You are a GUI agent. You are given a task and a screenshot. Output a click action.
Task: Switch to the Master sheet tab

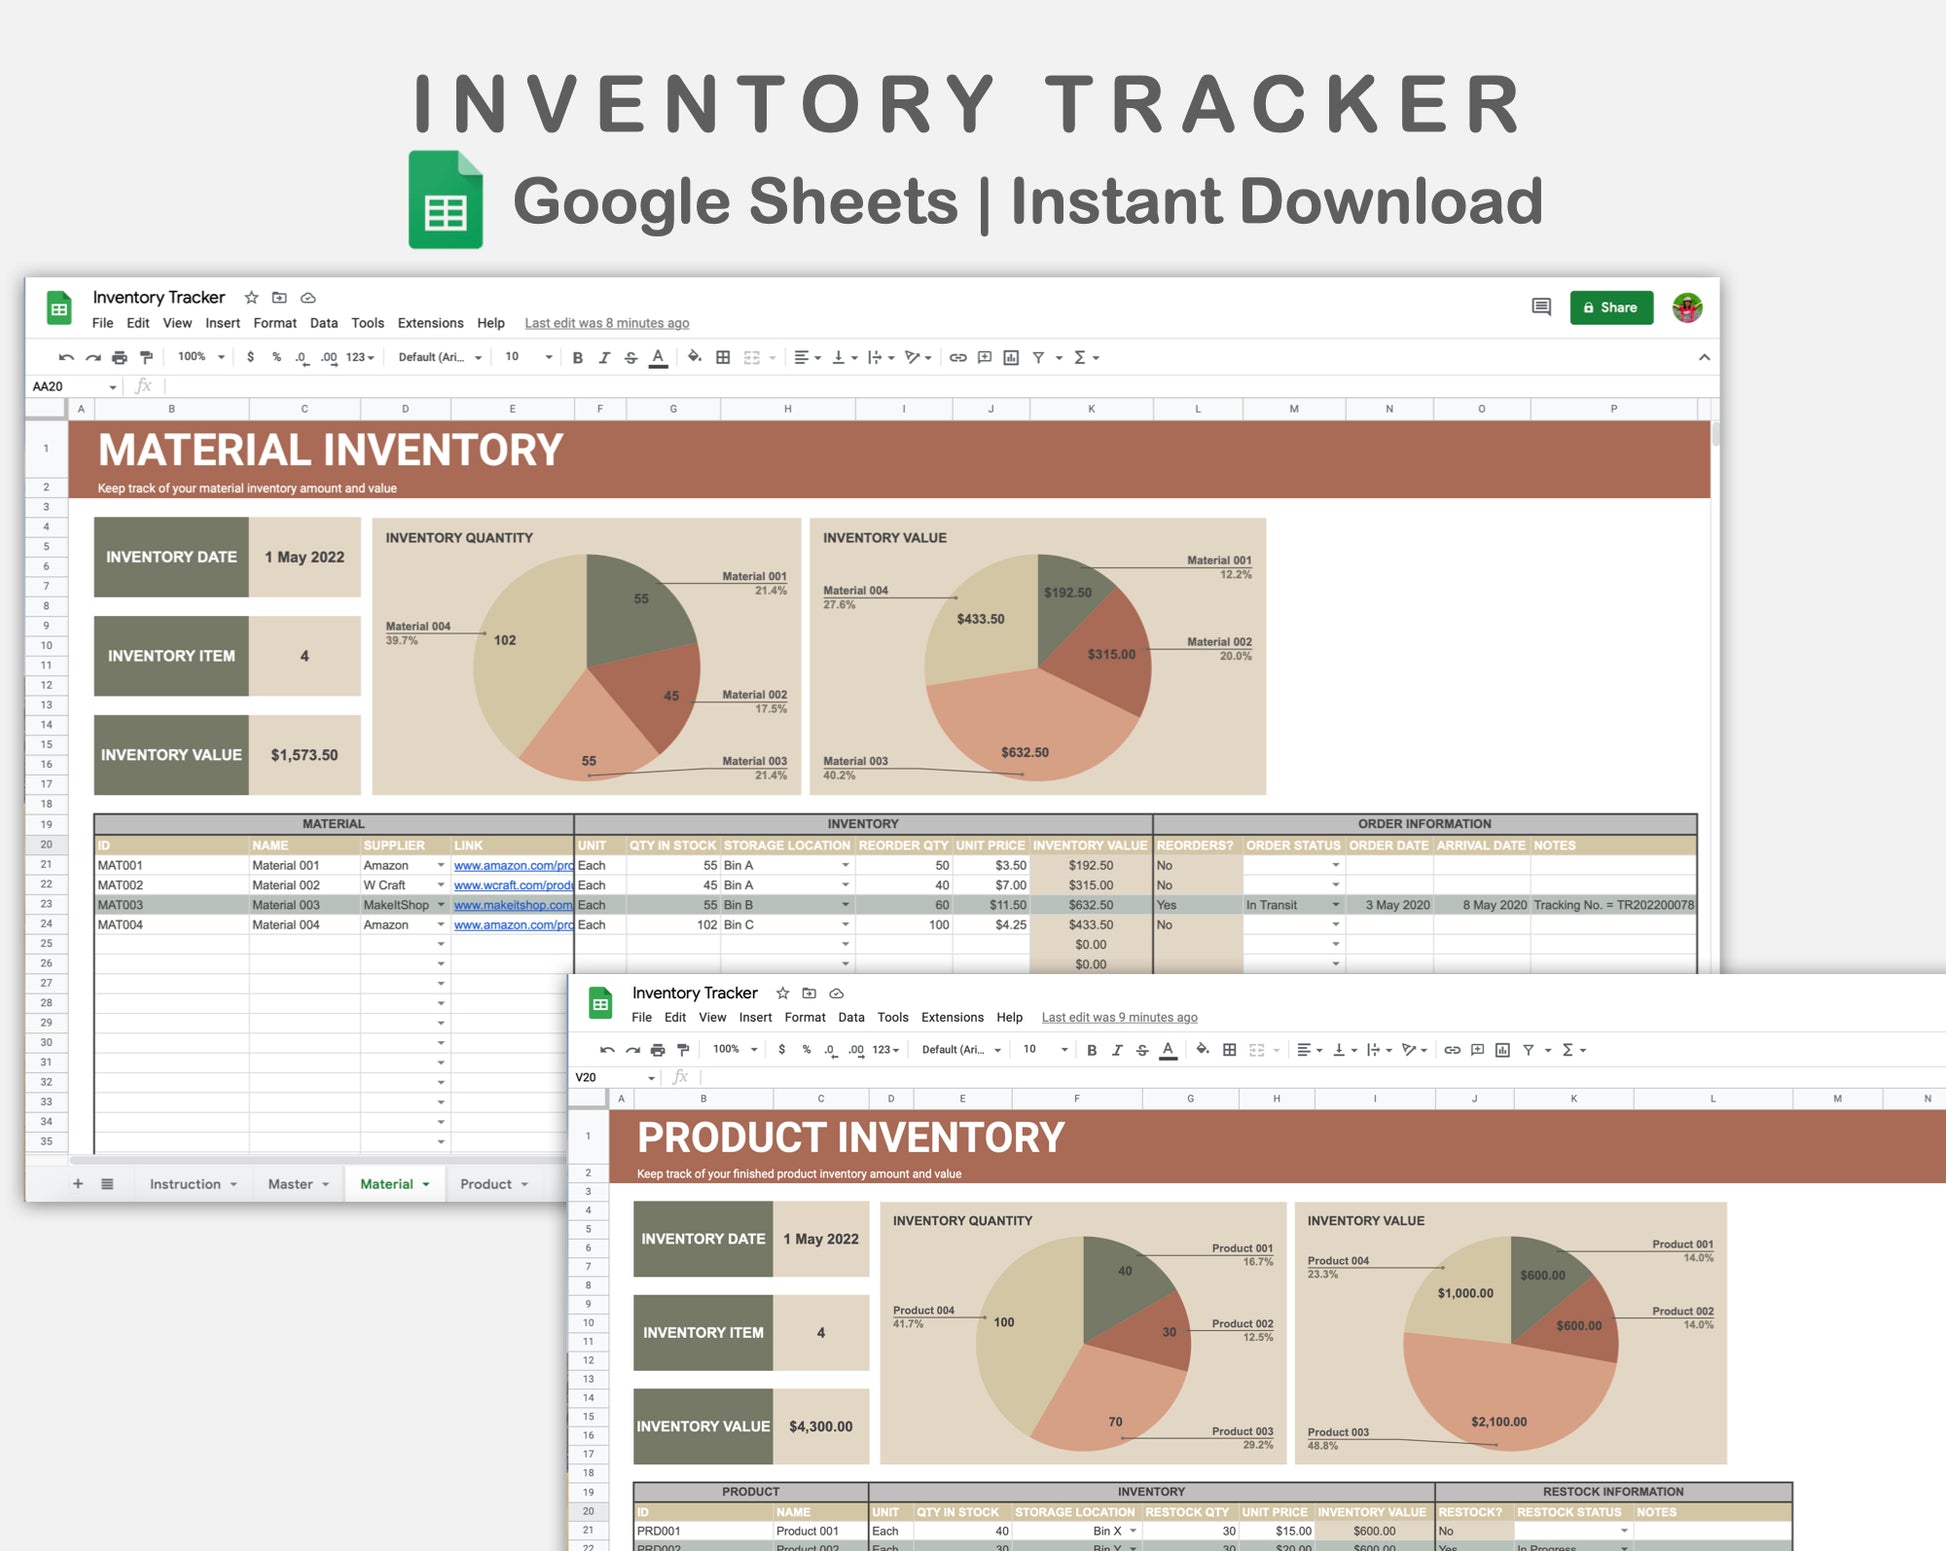[290, 1184]
